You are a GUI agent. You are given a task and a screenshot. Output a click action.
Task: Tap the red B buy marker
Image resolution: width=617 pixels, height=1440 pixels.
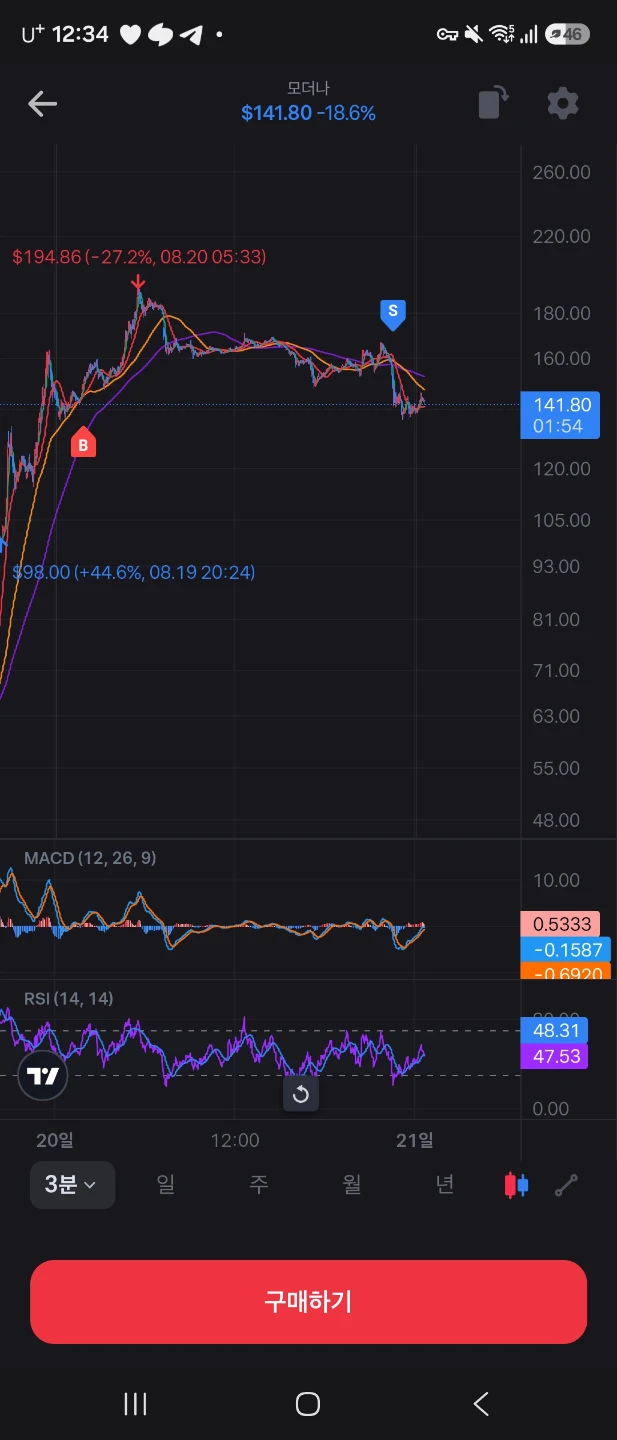pos(83,442)
